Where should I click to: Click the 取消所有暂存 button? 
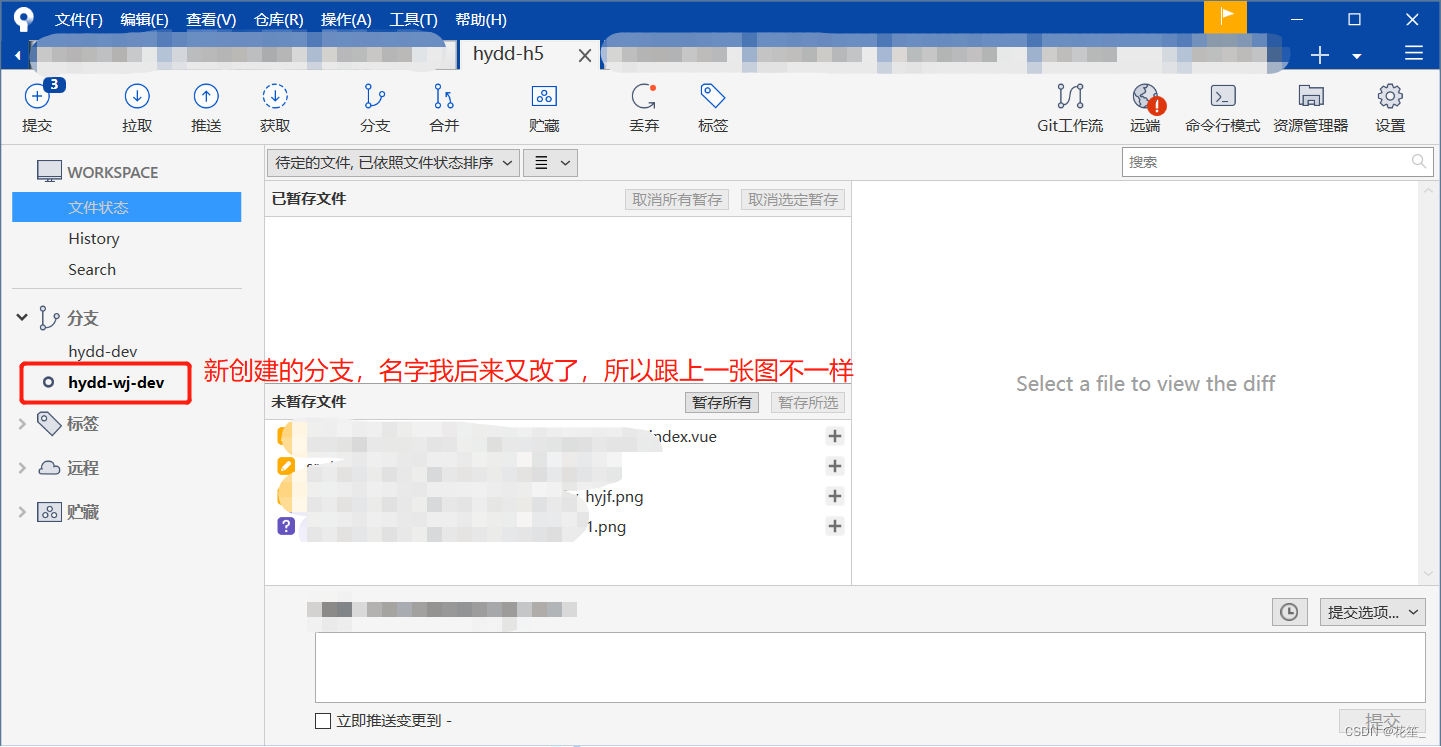[x=677, y=200]
